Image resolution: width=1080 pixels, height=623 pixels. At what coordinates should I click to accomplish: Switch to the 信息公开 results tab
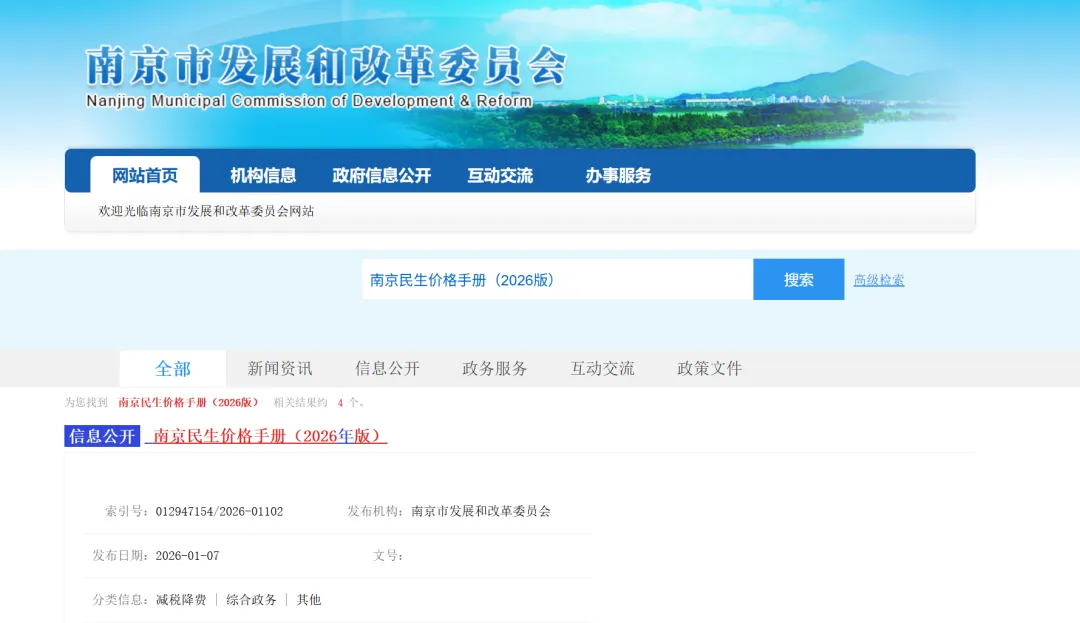(387, 368)
